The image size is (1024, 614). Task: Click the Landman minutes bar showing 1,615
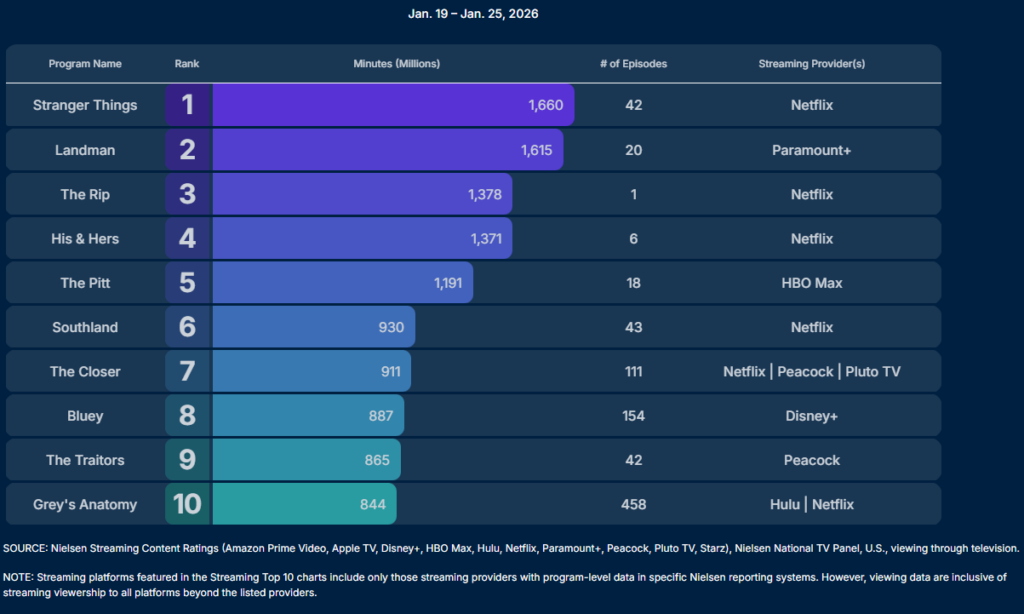[x=387, y=150]
